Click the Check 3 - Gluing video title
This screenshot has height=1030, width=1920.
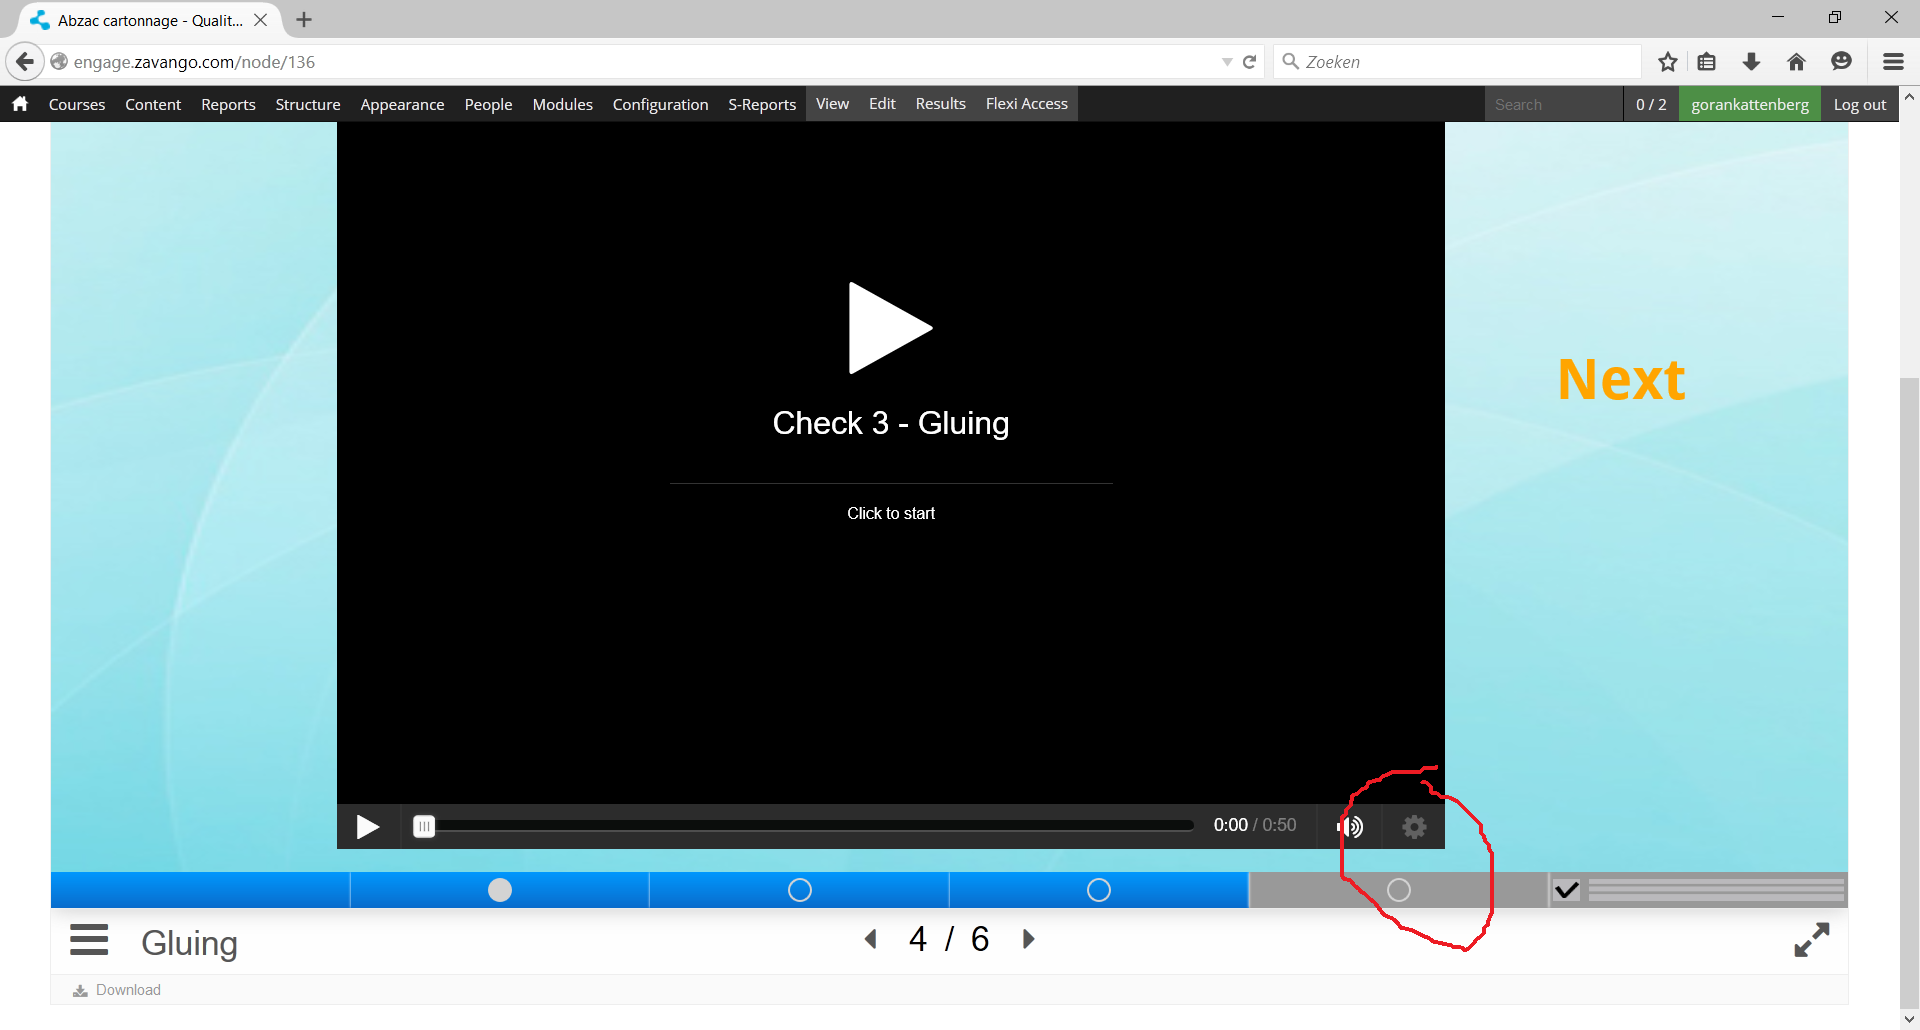point(890,423)
